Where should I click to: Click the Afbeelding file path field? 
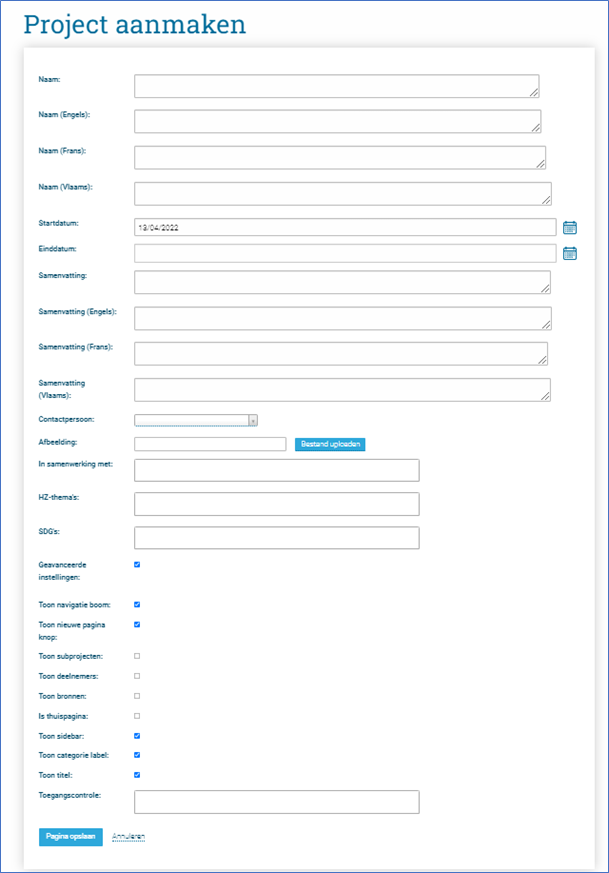point(210,444)
